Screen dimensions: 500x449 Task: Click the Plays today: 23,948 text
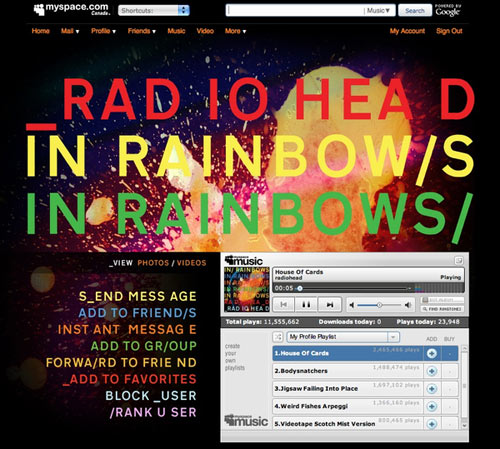(x=428, y=322)
